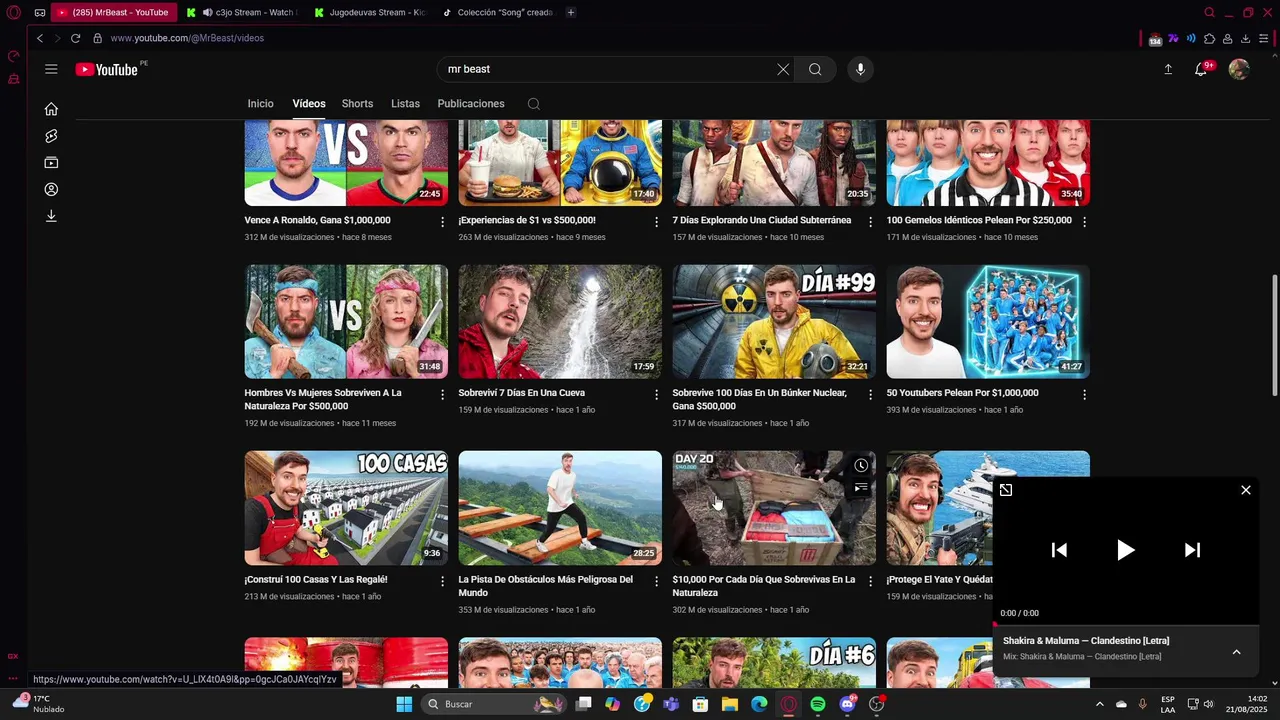Viewport: 1280px width, 720px height.
Task: Click the magnifier search button
Action: pyautogui.click(x=815, y=69)
